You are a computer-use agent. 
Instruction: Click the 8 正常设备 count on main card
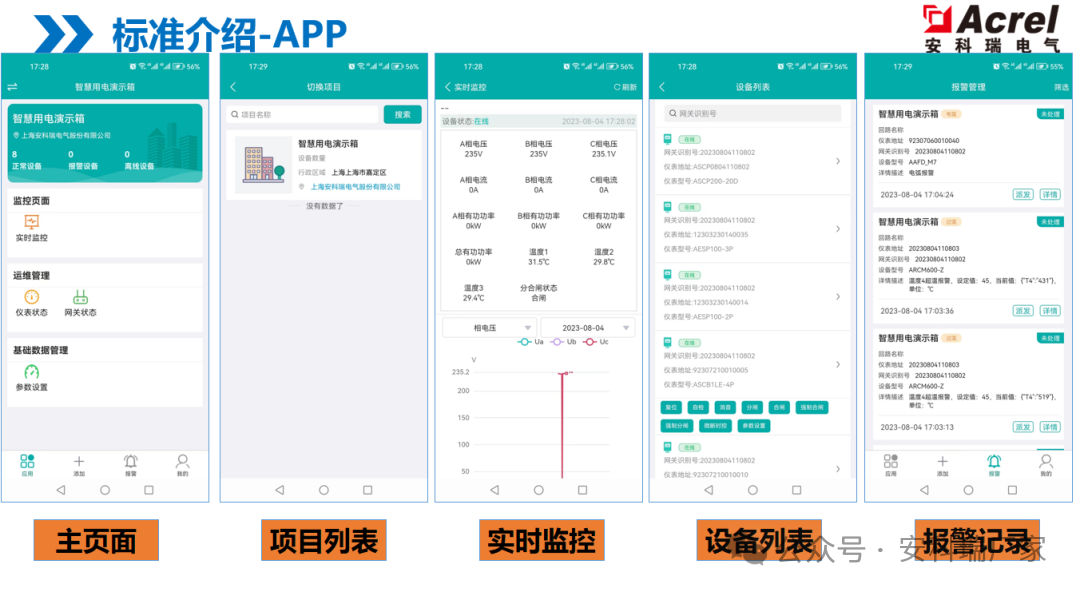[x=28, y=160]
